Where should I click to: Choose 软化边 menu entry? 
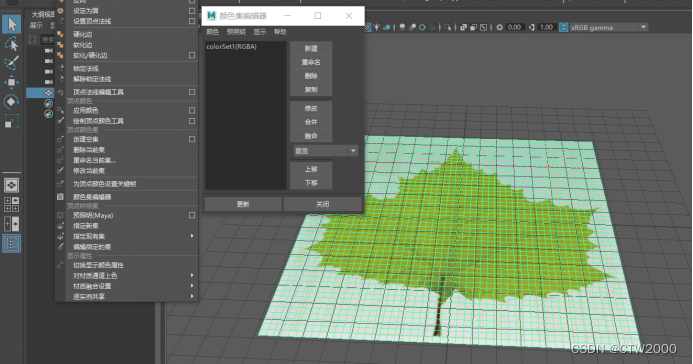tap(83, 45)
